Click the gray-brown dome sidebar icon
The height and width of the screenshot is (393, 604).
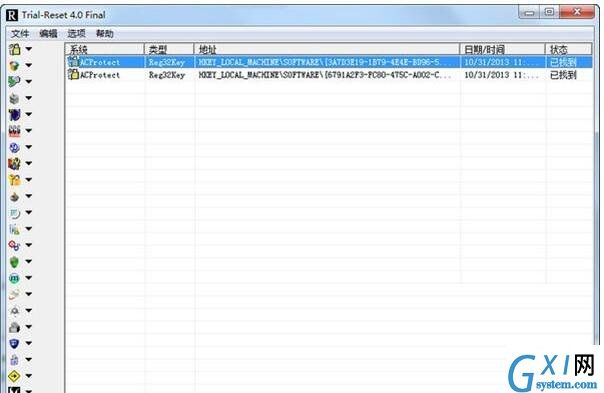[15, 196]
